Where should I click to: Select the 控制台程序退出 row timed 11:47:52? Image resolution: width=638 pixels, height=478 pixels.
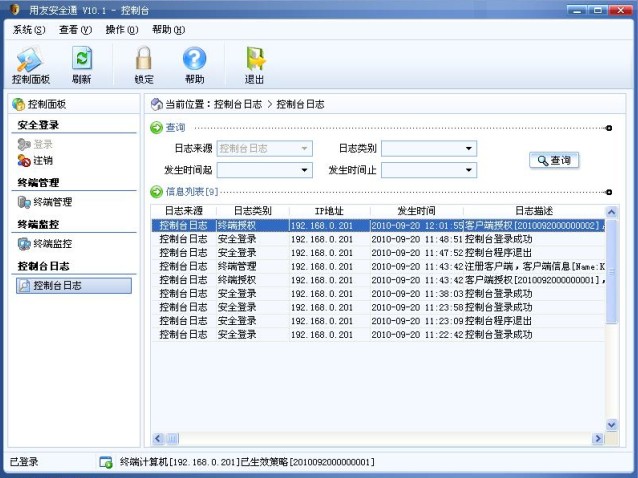tap(378, 253)
